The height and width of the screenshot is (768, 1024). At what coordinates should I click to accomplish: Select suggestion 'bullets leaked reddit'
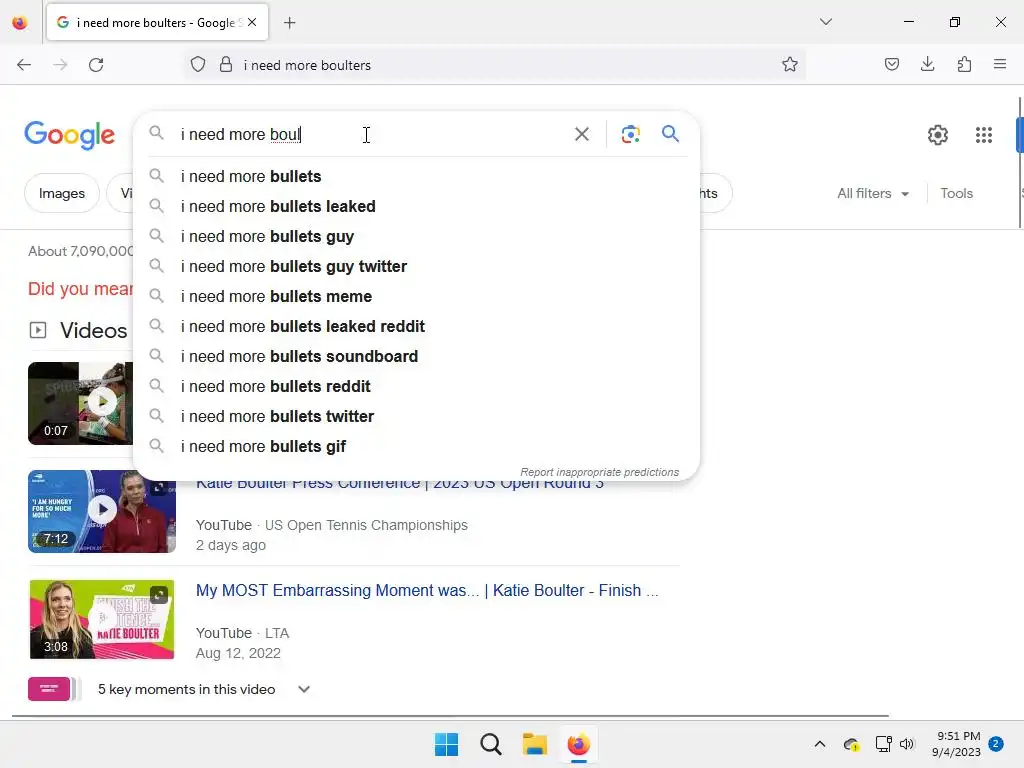pos(416,327)
